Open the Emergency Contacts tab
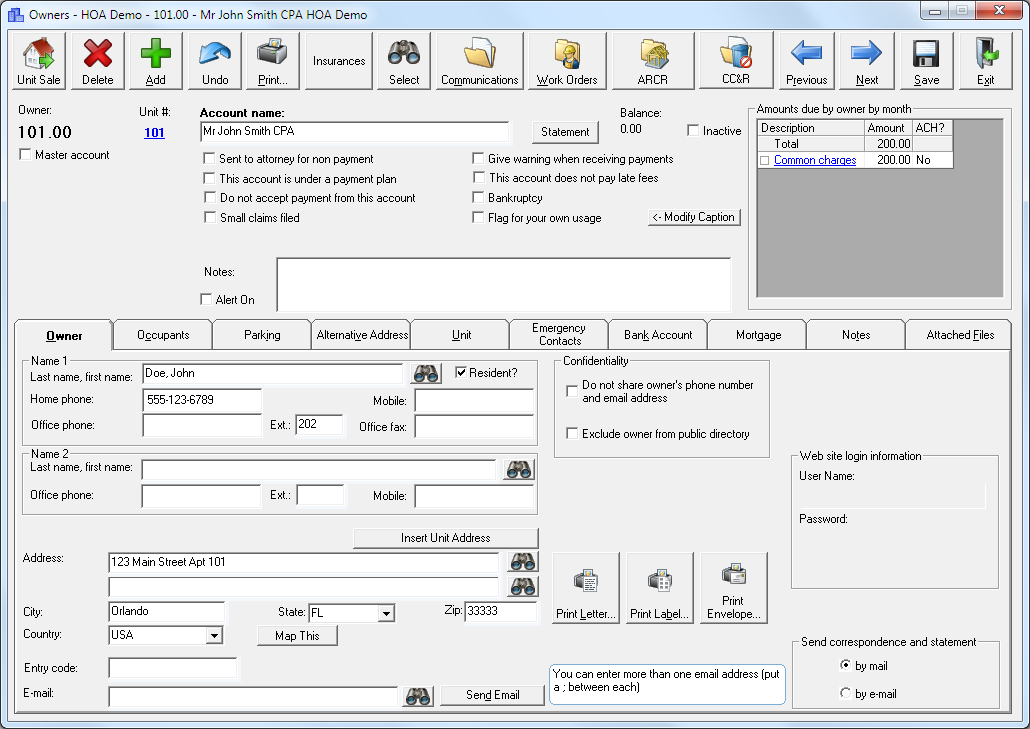The image size is (1030, 729). (558, 334)
